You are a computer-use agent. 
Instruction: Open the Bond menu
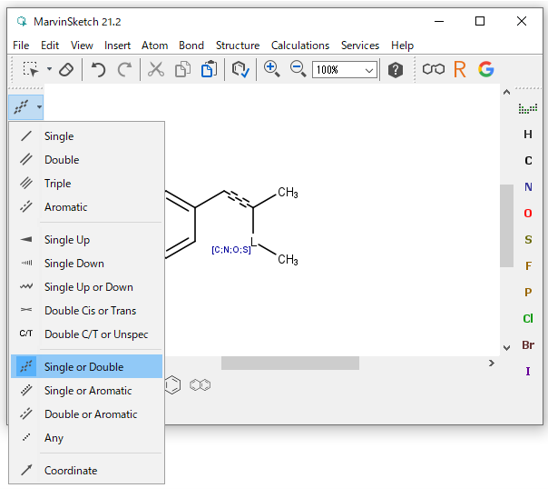point(191,45)
